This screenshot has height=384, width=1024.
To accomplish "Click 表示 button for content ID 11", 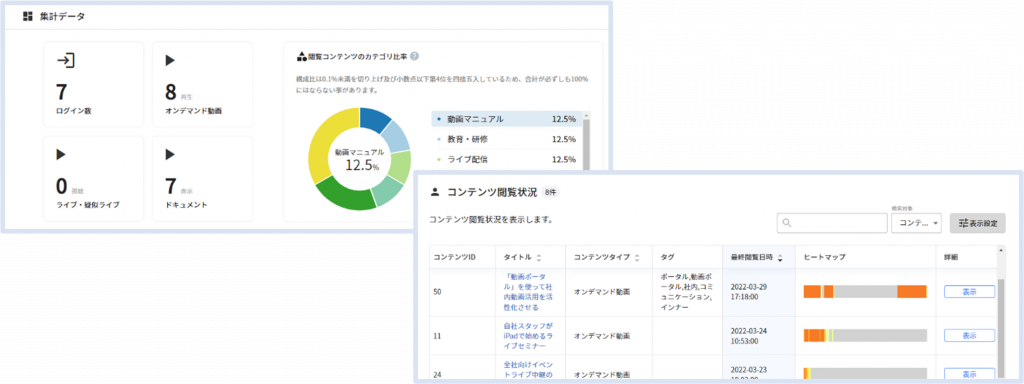I will coord(969,336).
